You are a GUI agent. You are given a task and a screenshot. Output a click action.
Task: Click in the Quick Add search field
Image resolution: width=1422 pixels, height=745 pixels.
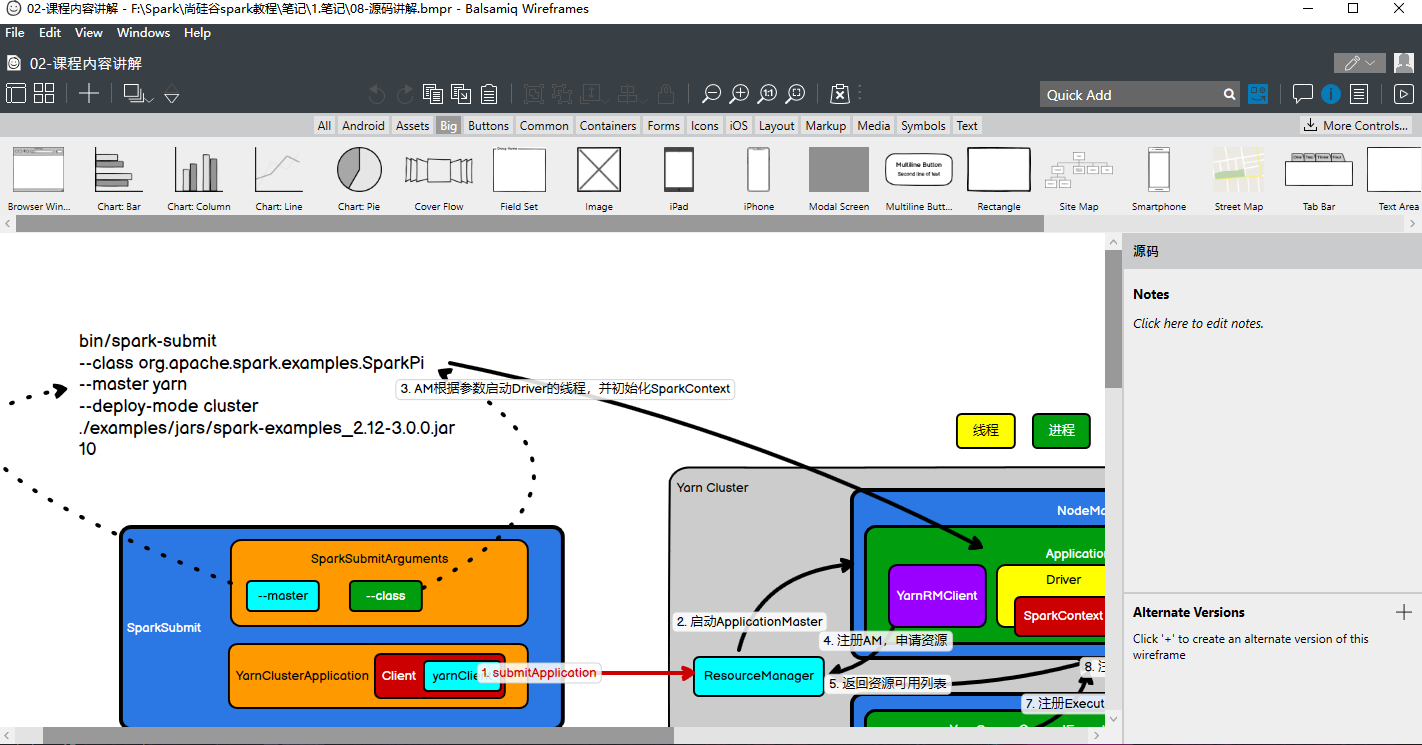pyautogui.click(x=1130, y=94)
